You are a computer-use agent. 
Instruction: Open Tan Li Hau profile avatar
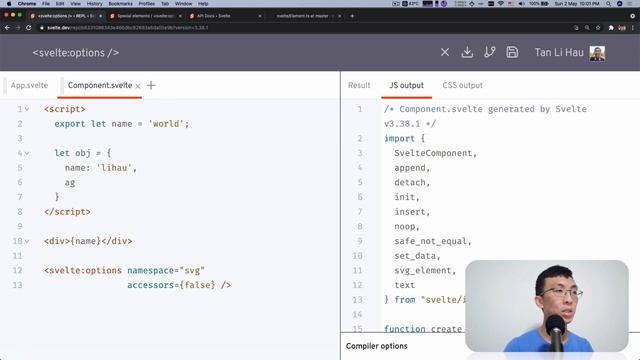(x=597, y=53)
